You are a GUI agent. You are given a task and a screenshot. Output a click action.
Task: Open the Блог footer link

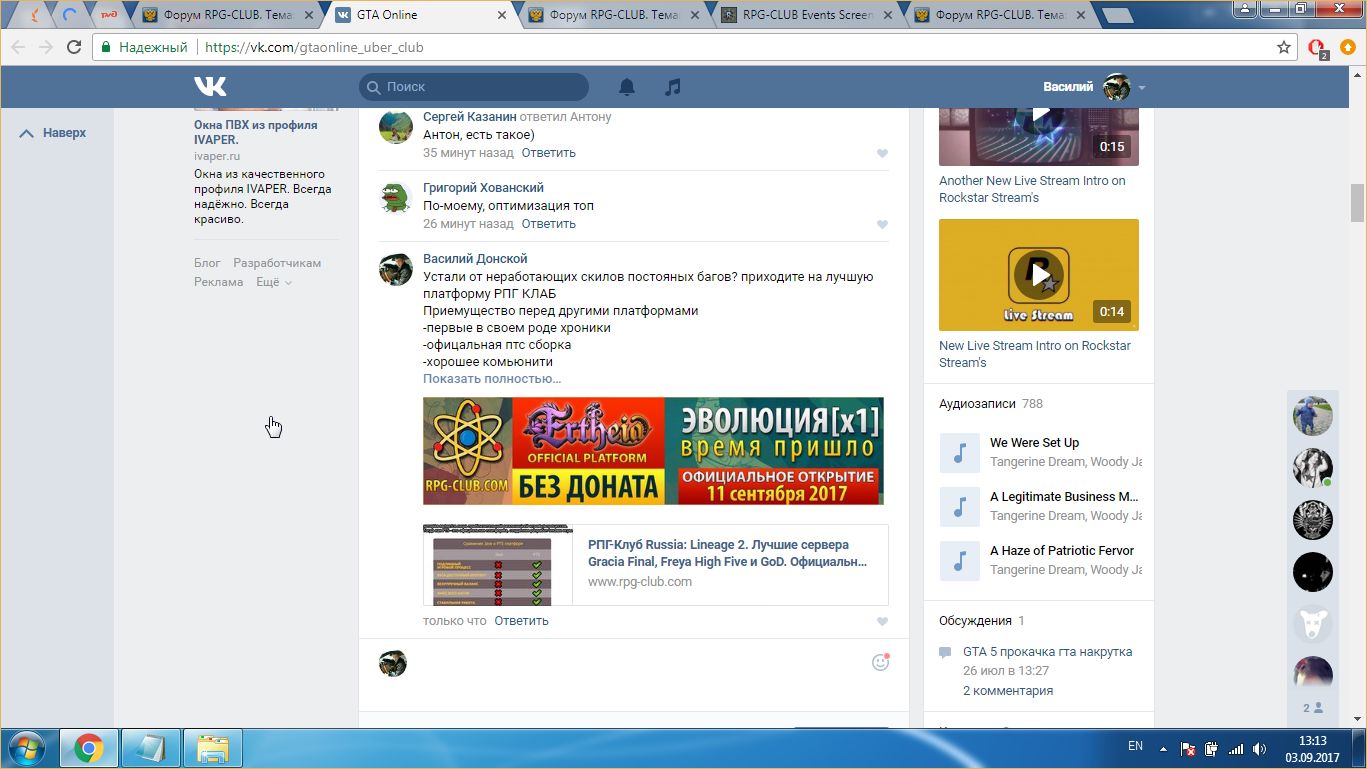(x=207, y=263)
